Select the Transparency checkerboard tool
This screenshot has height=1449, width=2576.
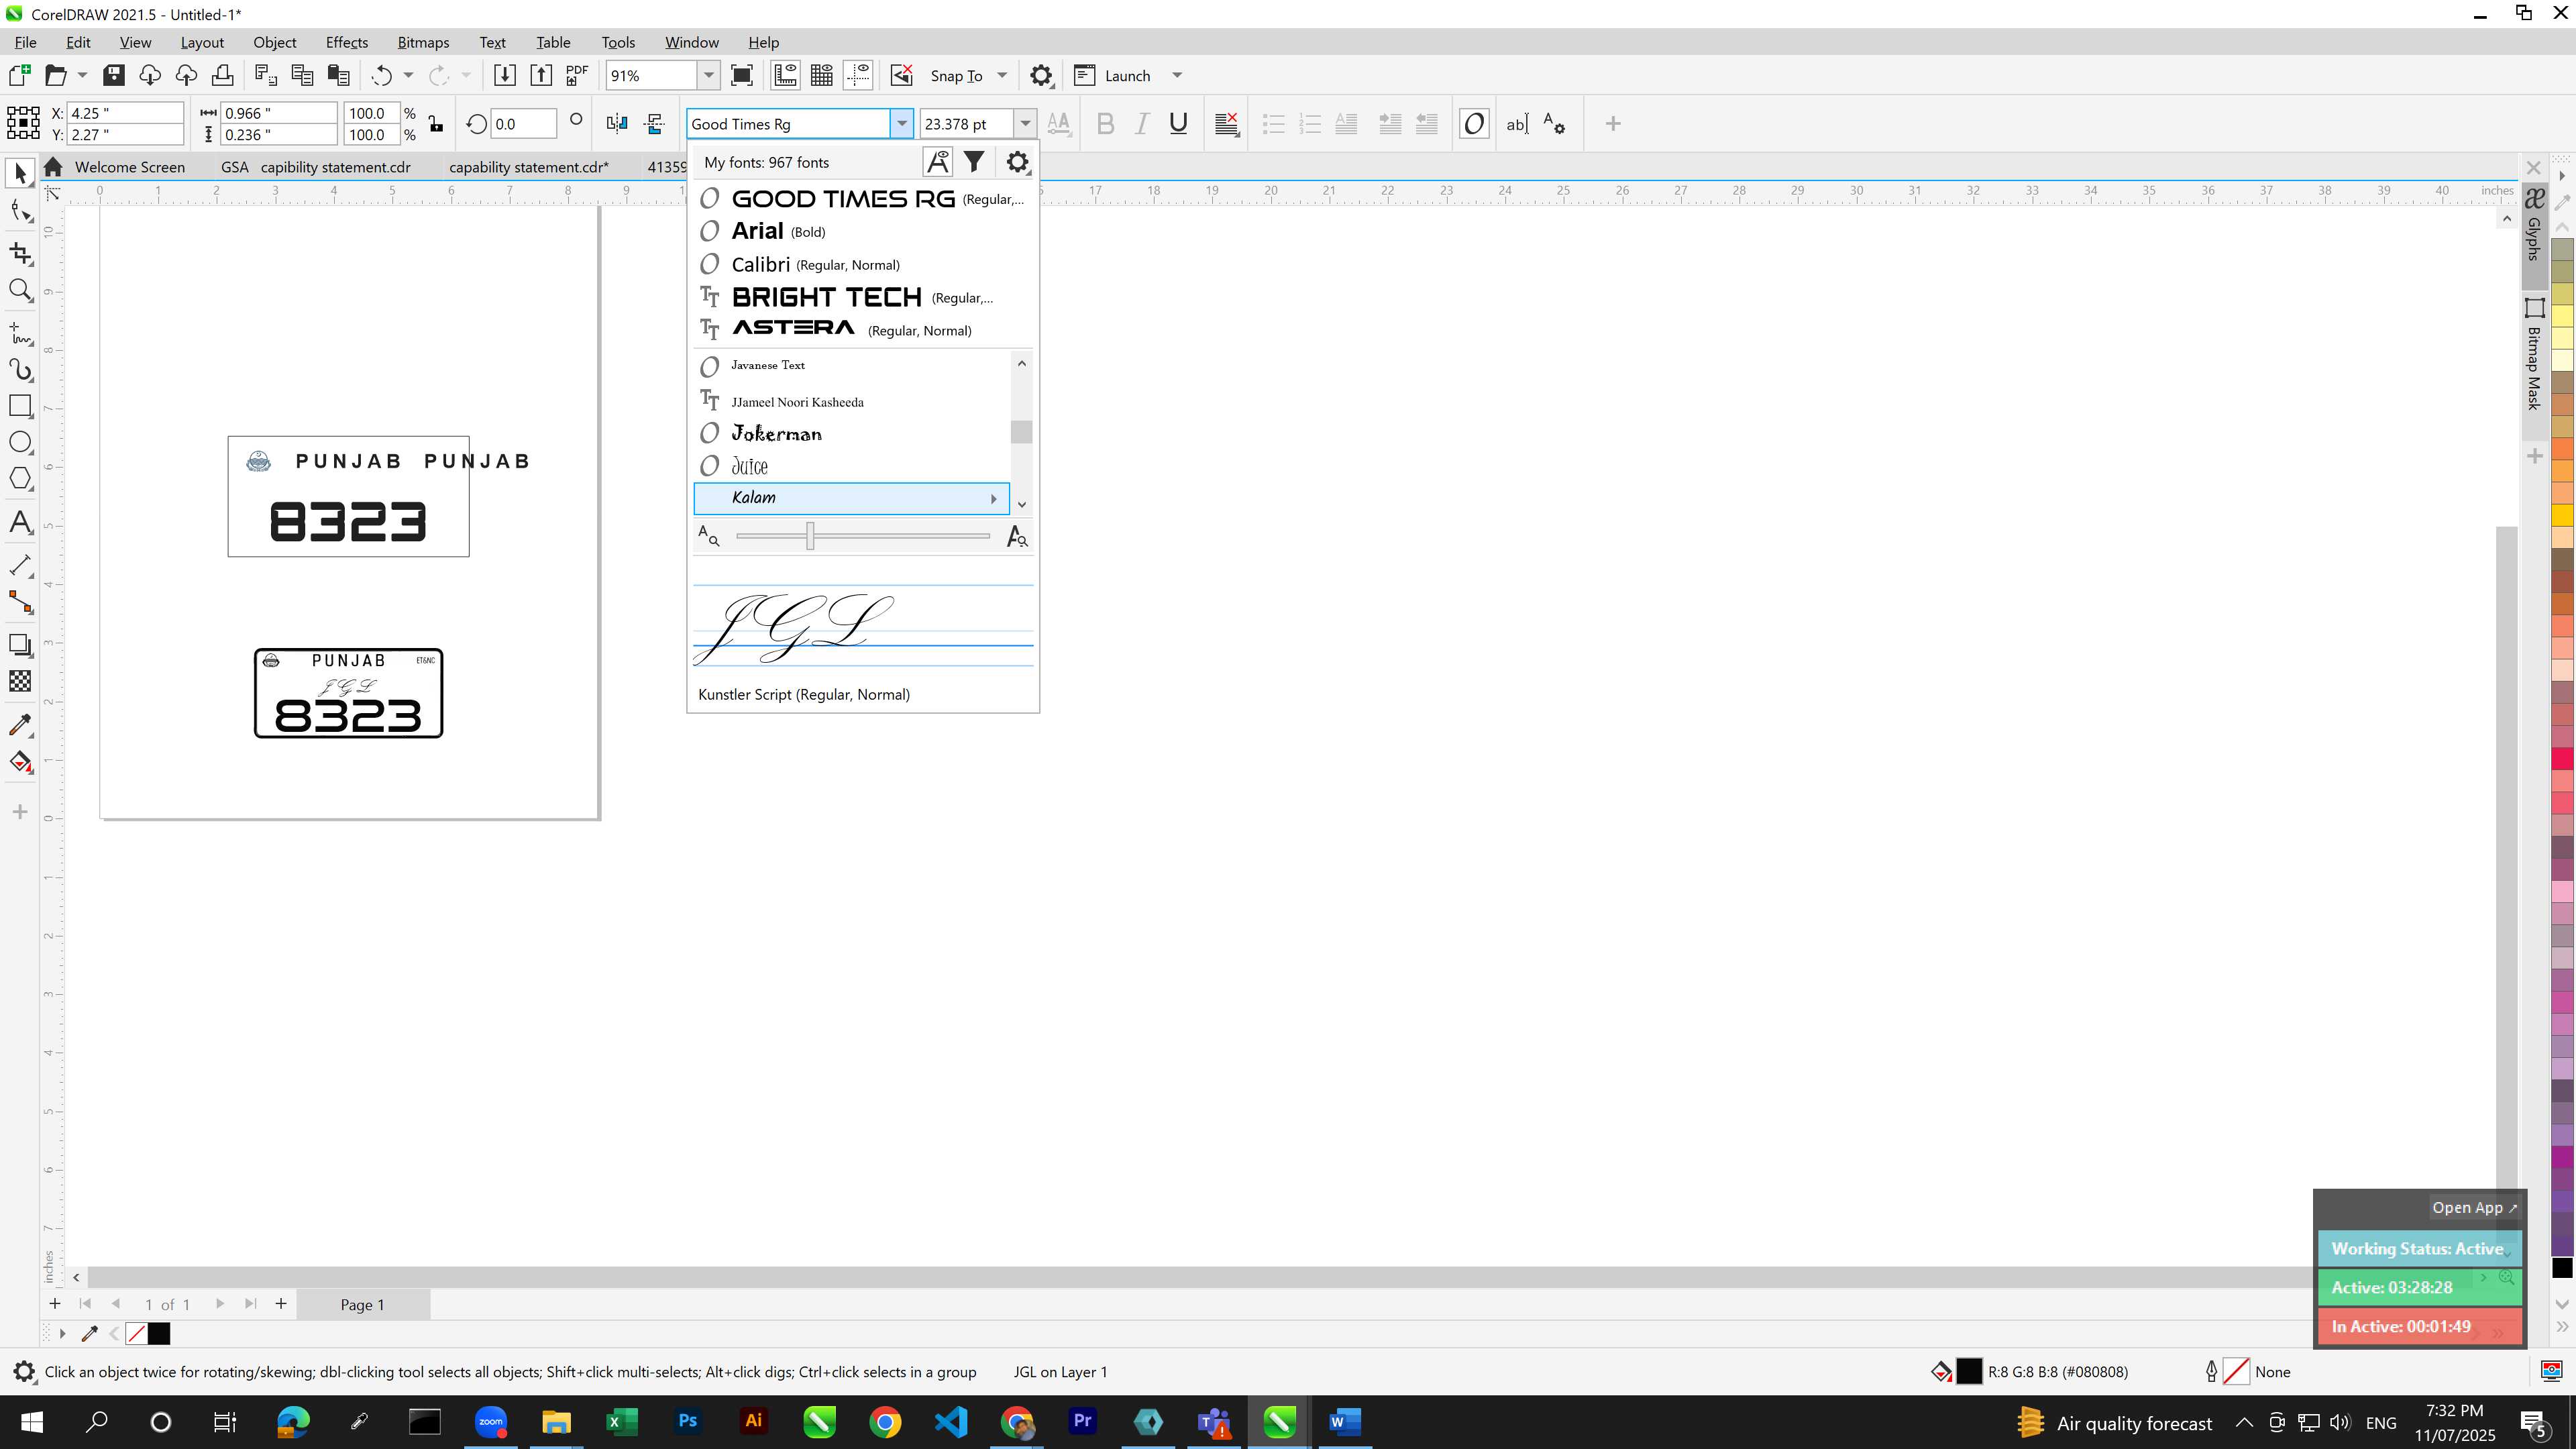click(x=20, y=681)
